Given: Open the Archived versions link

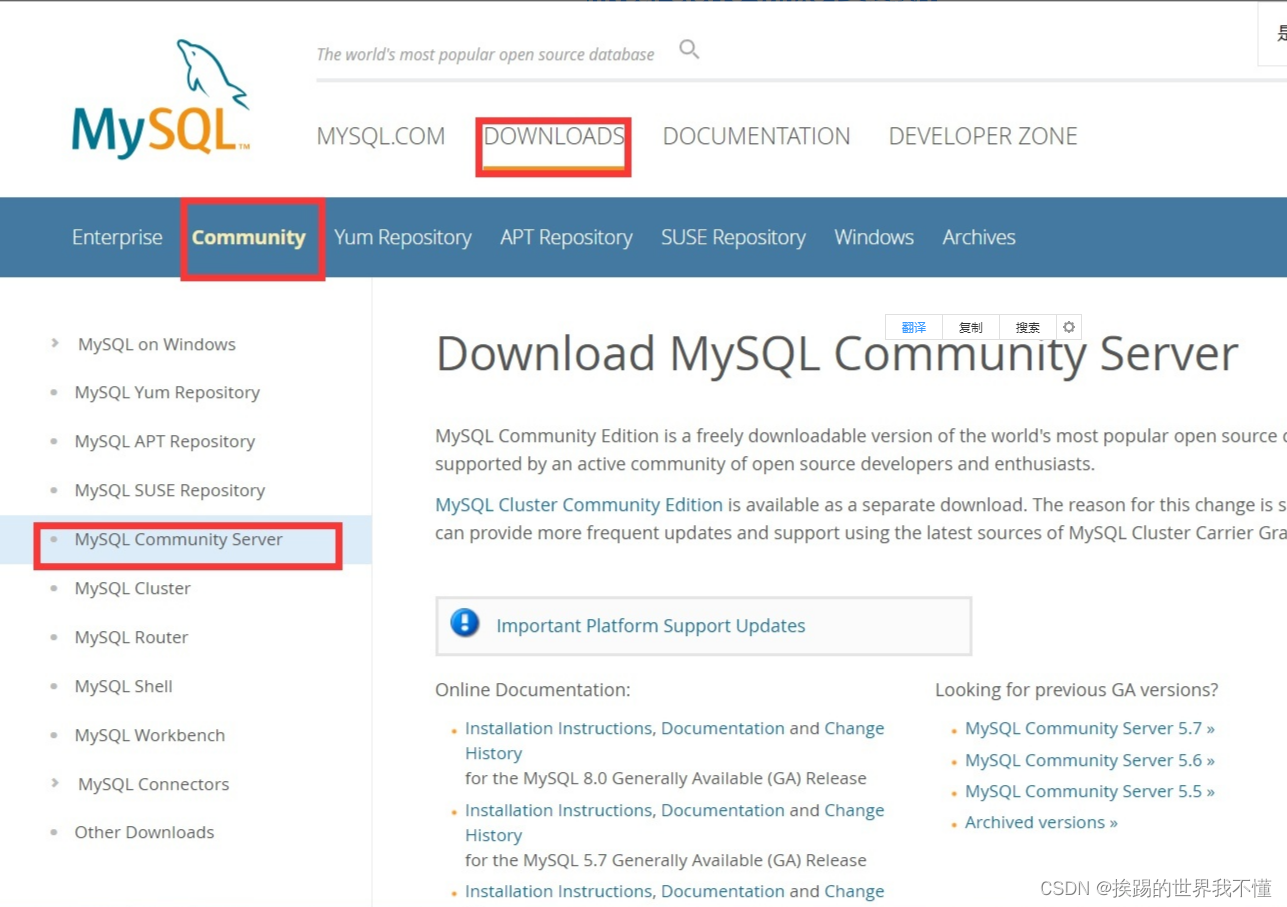Looking at the screenshot, I should click(x=1041, y=822).
